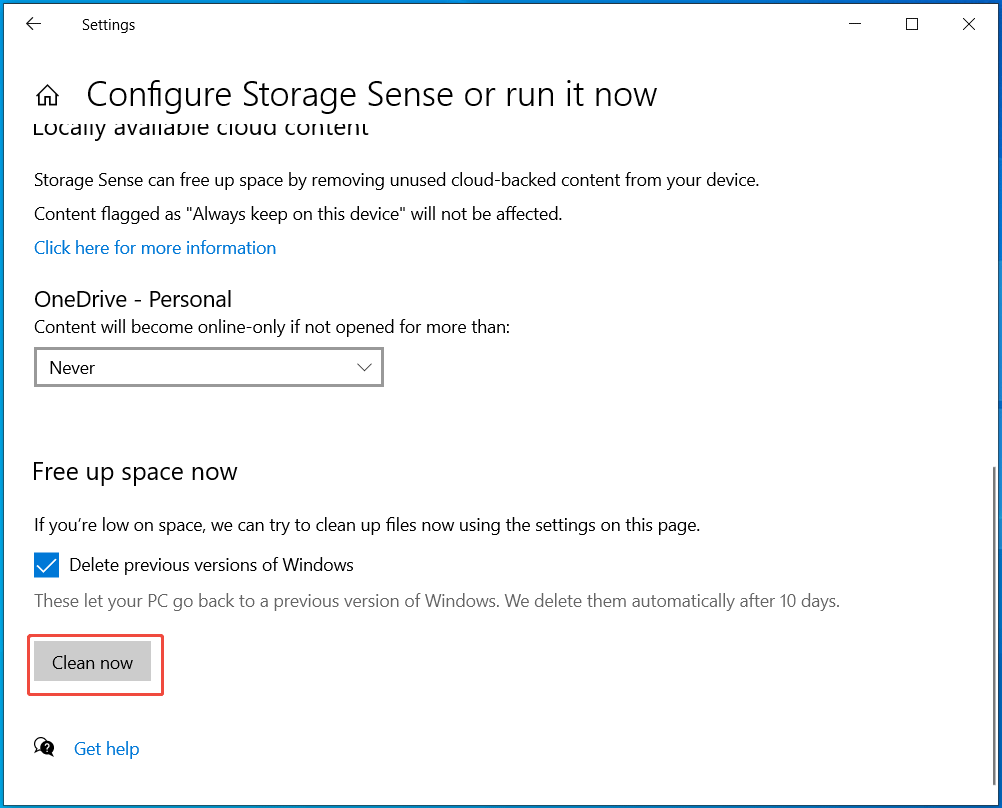Click the home icon beside the page title
Image resolution: width=1002 pixels, height=808 pixels.
click(x=47, y=94)
